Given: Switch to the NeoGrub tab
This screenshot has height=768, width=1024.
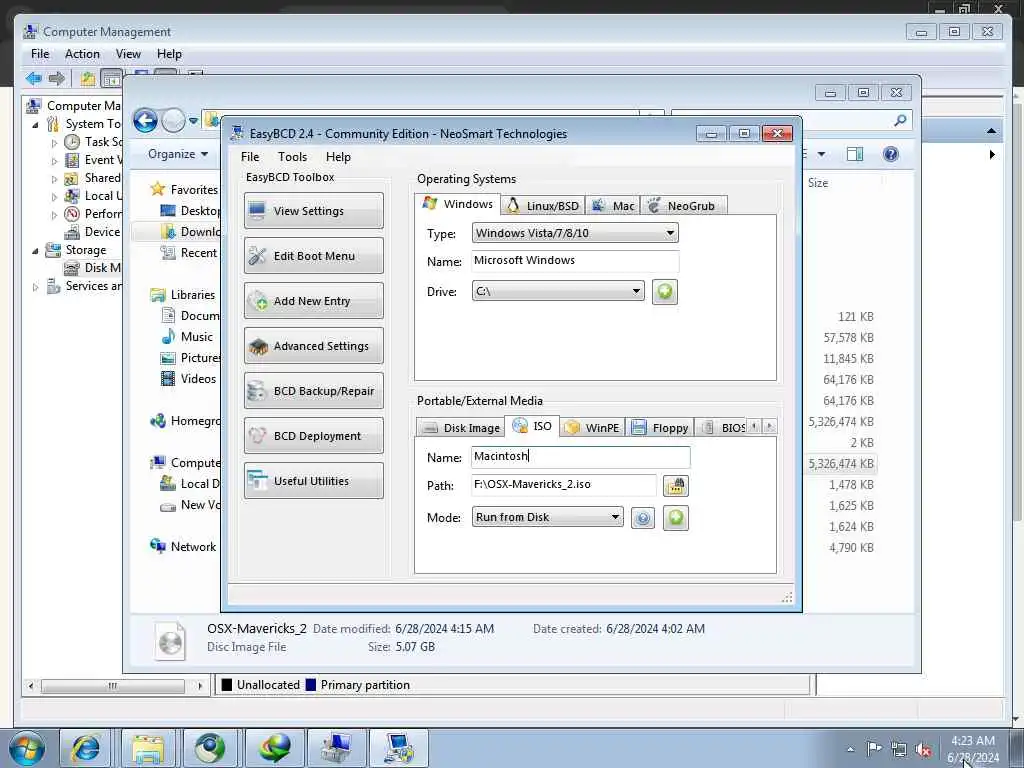Looking at the screenshot, I should click(x=683, y=206).
